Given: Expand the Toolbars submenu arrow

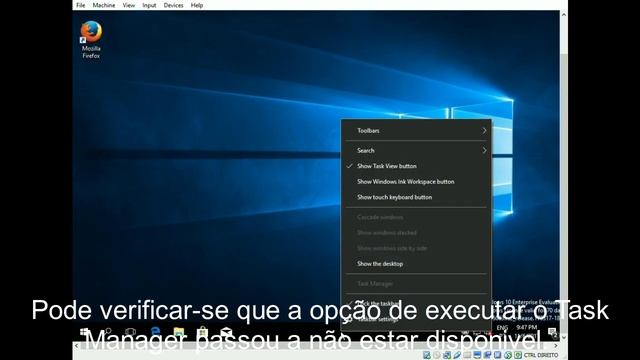Looking at the screenshot, I should tap(484, 131).
